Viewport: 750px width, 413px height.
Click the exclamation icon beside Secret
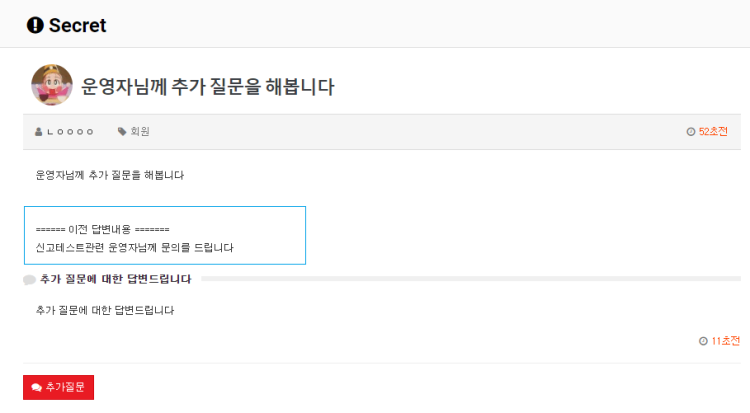coord(35,25)
